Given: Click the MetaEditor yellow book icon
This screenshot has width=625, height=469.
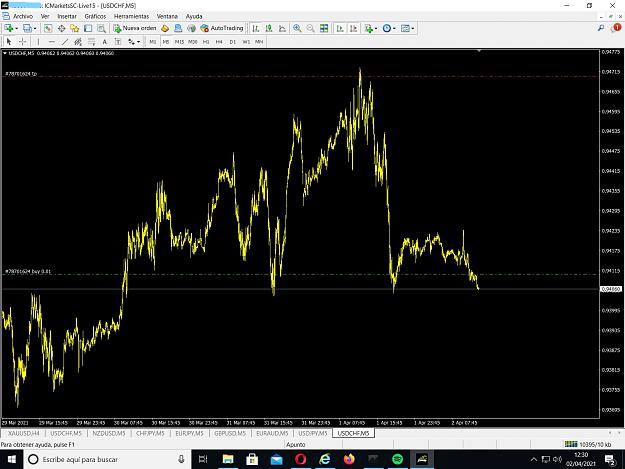Looking at the screenshot, I should tap(165, 28).
